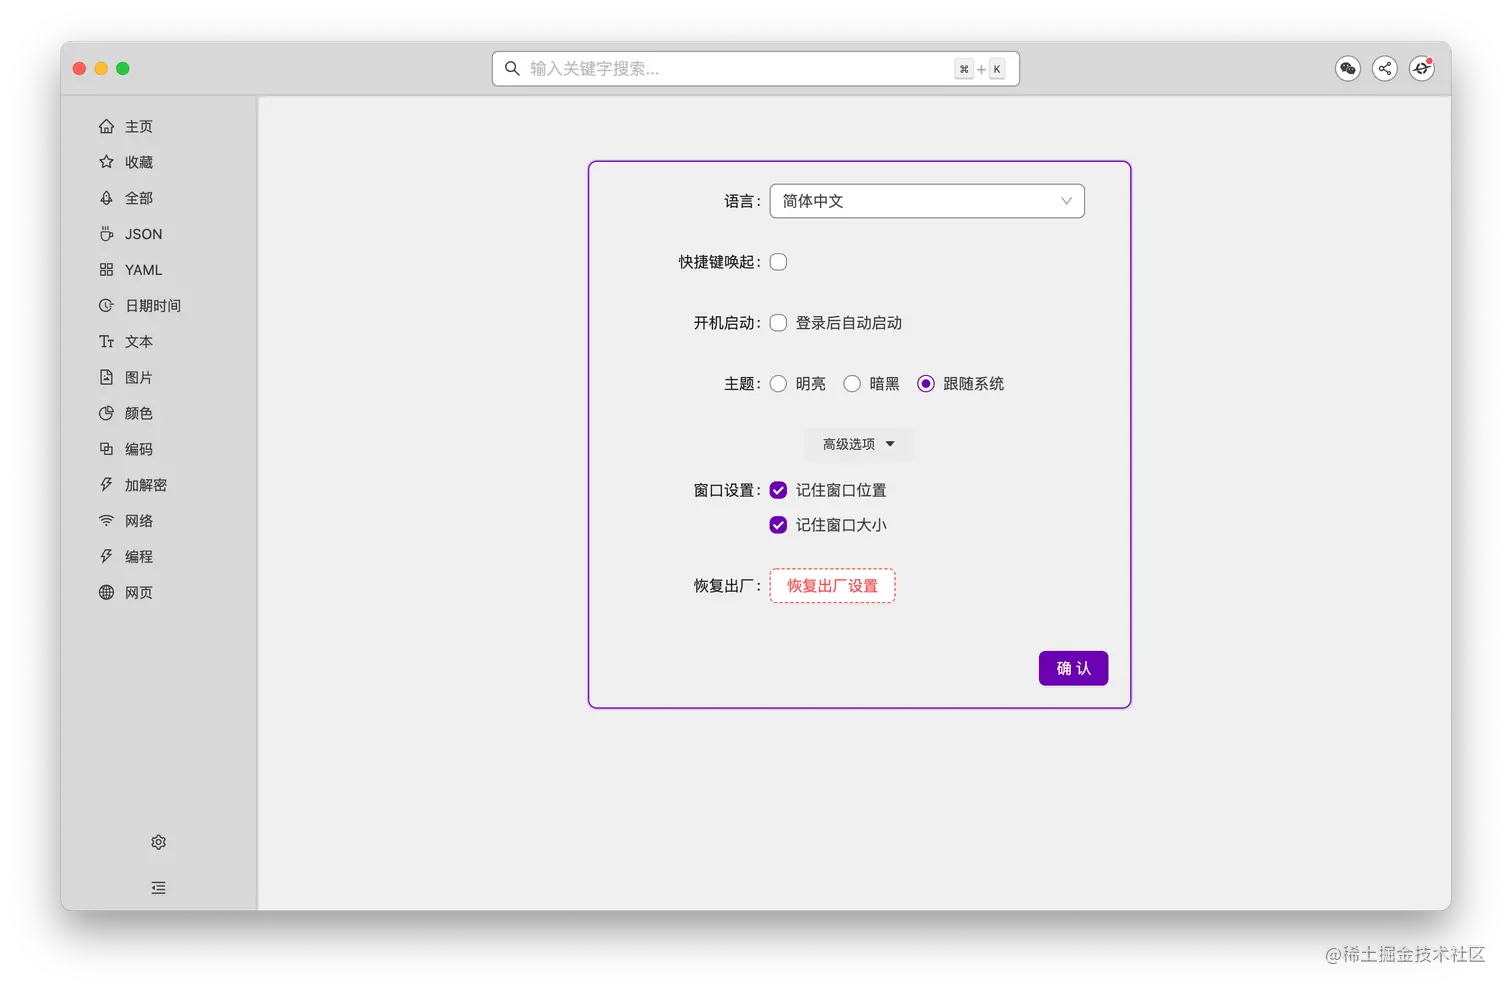Click the 编程 lightning icon
This screenshot has height=991, width=1512.
coord(106,557)
